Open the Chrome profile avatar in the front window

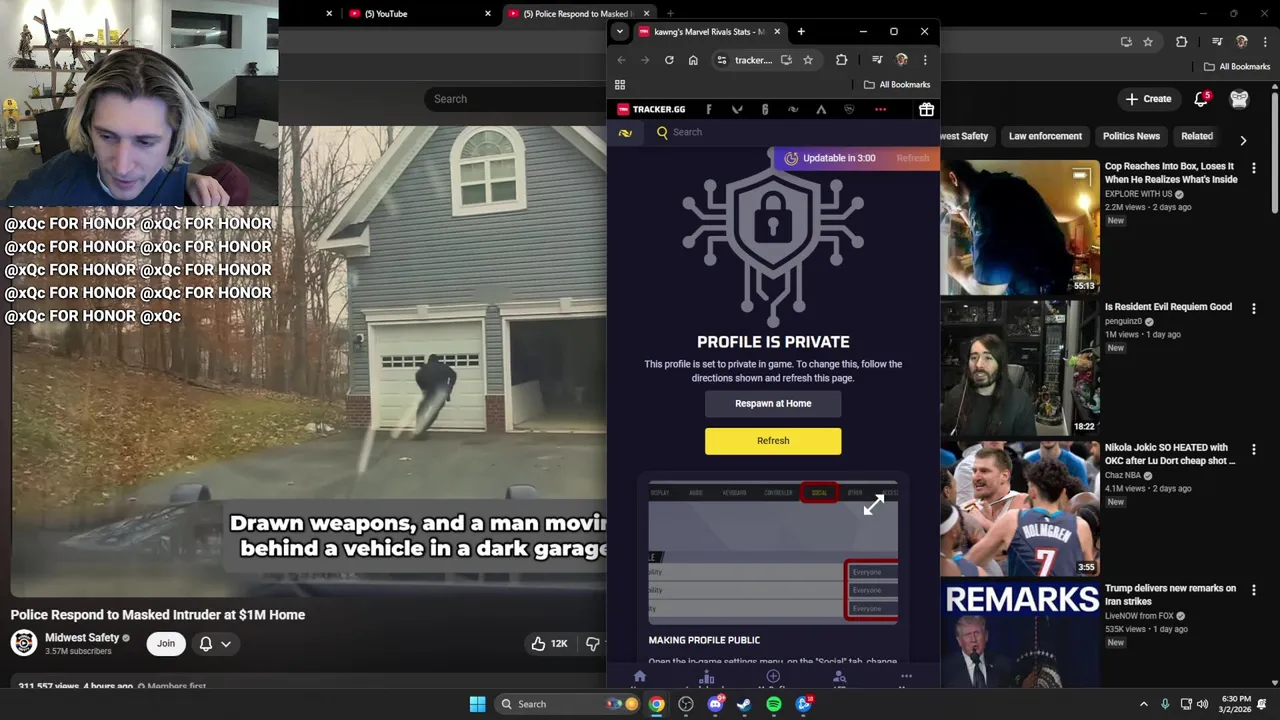[901, 60]
